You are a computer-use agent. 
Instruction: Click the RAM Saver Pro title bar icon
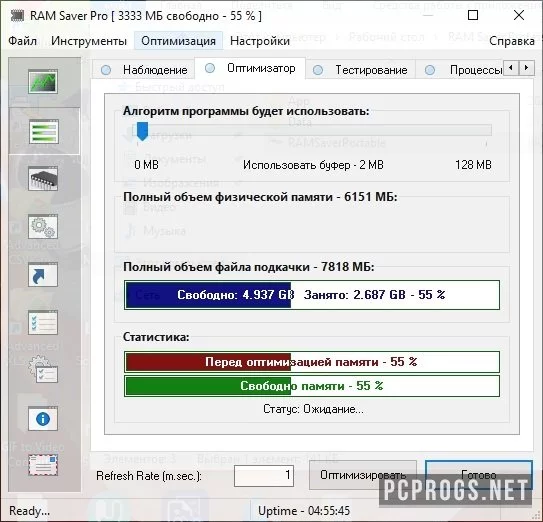point(17,16)
